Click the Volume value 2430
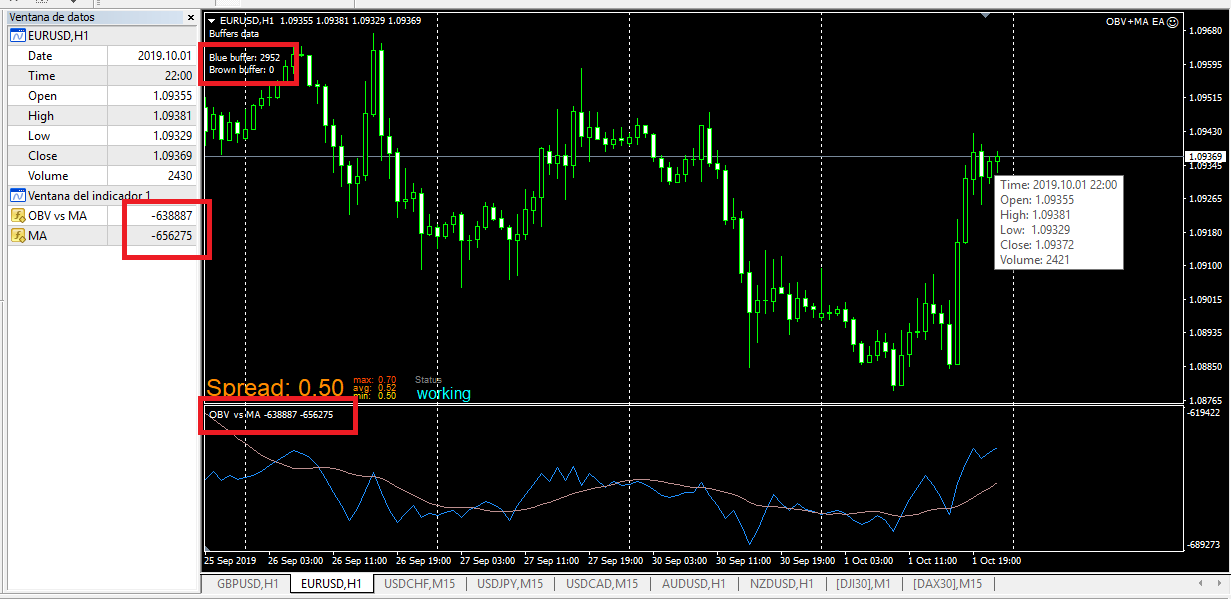This screenshot has height=599, width=1231. pyautogui.click(x=180, y=176)
